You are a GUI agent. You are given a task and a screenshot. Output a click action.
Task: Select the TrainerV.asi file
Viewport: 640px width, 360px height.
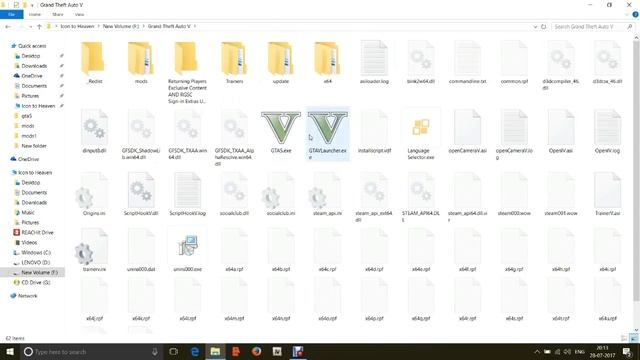click(607, 190)
